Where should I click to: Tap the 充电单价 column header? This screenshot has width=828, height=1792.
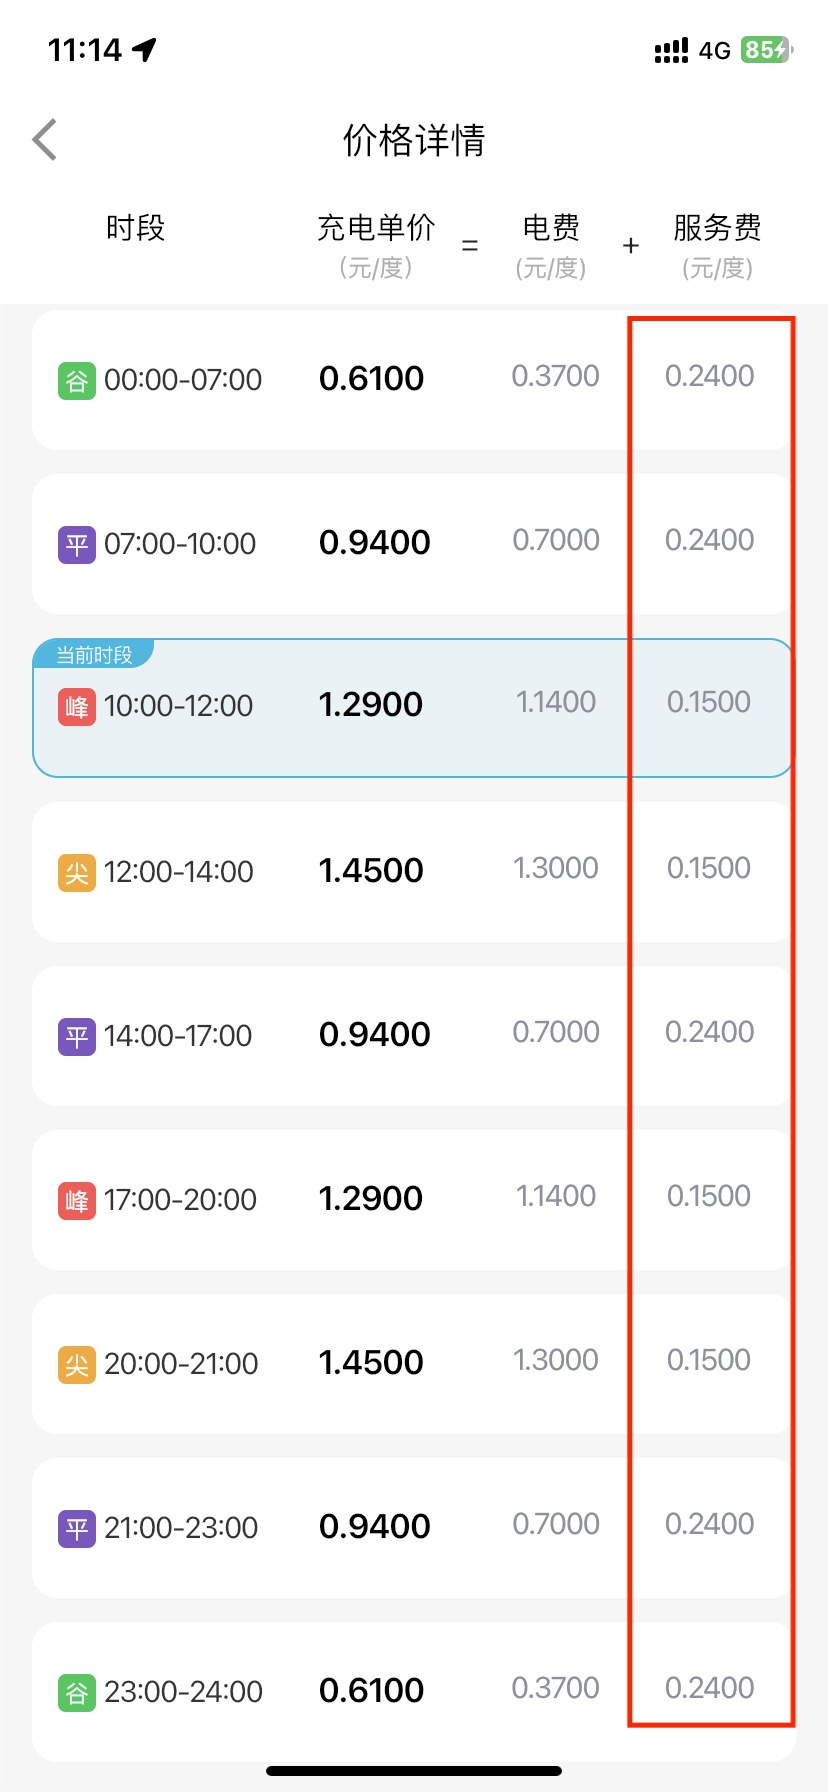376,229
